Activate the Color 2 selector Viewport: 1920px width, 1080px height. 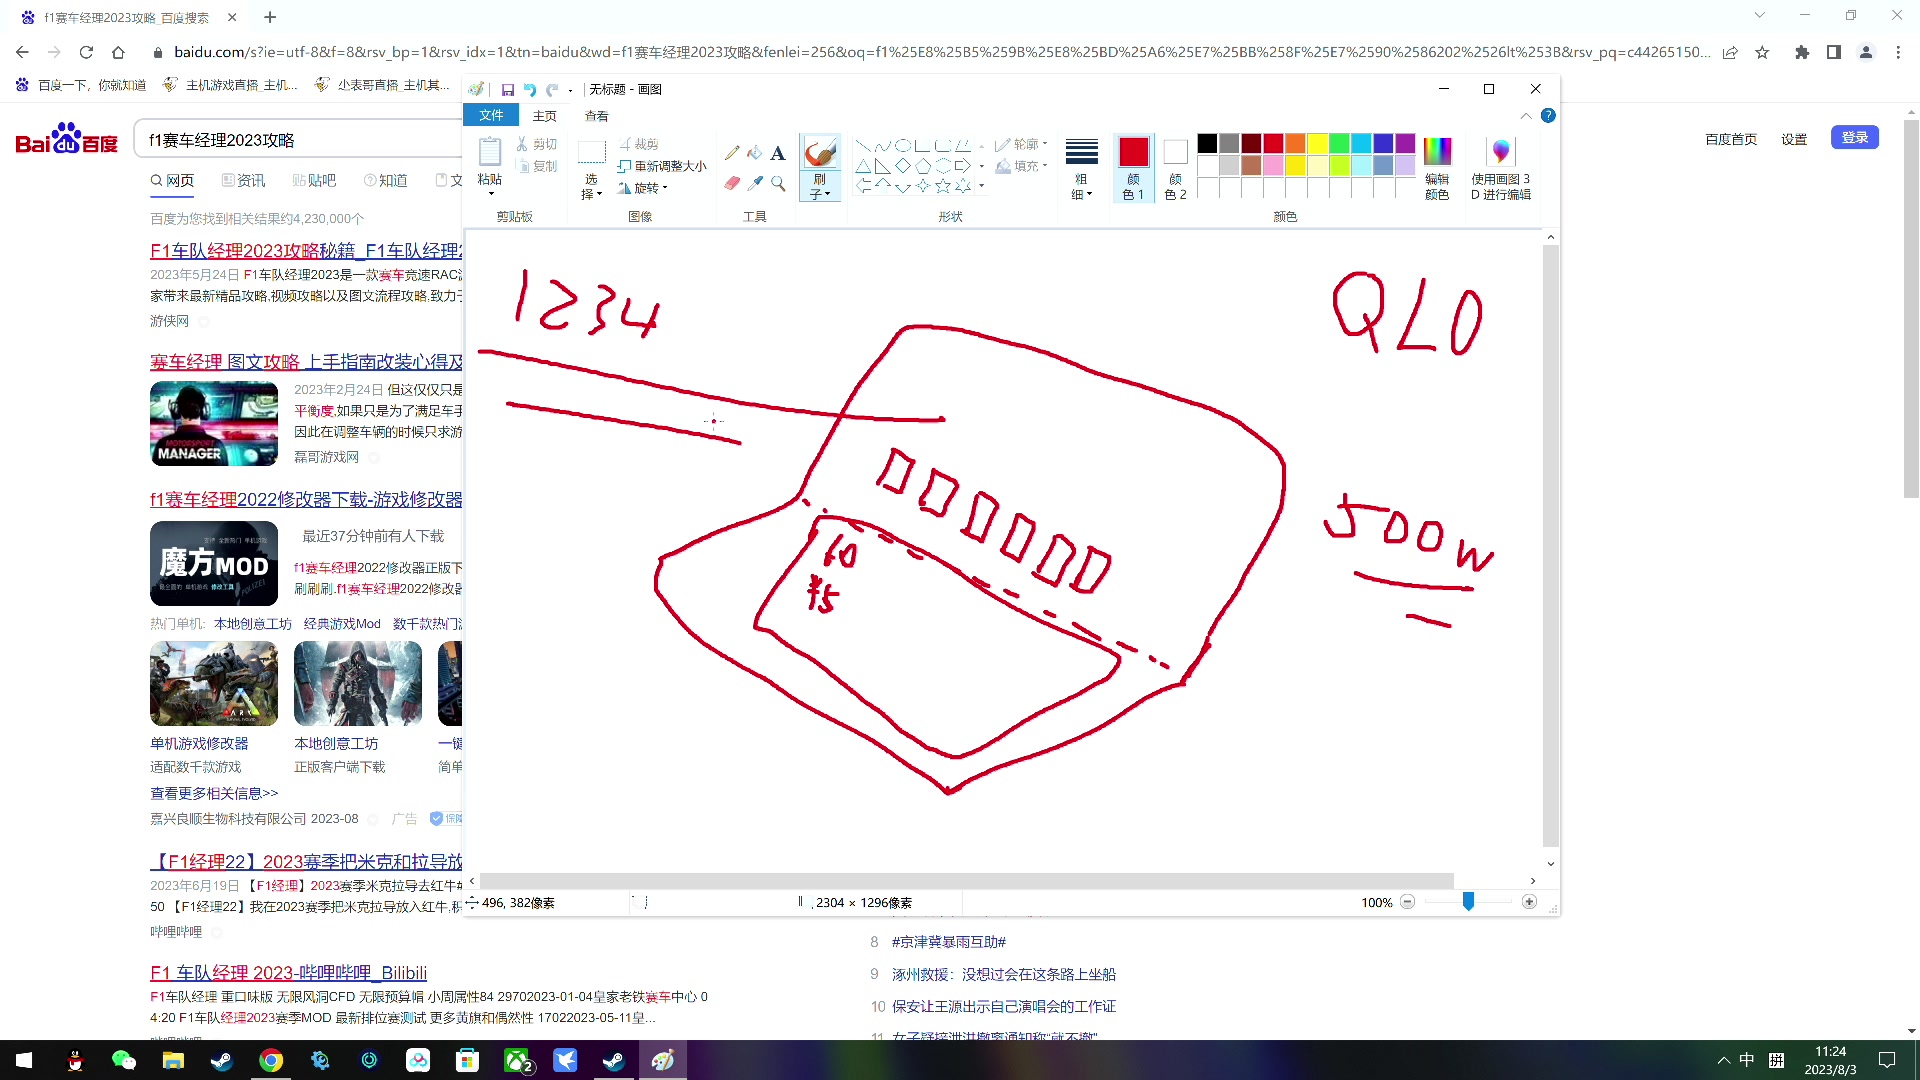pyautogui.click(x=1175, y=167)
